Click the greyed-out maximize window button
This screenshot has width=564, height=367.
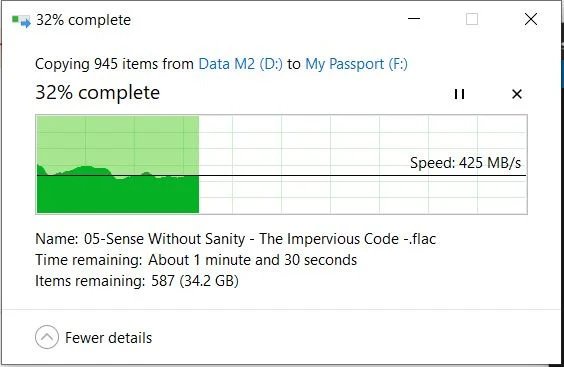472,19
